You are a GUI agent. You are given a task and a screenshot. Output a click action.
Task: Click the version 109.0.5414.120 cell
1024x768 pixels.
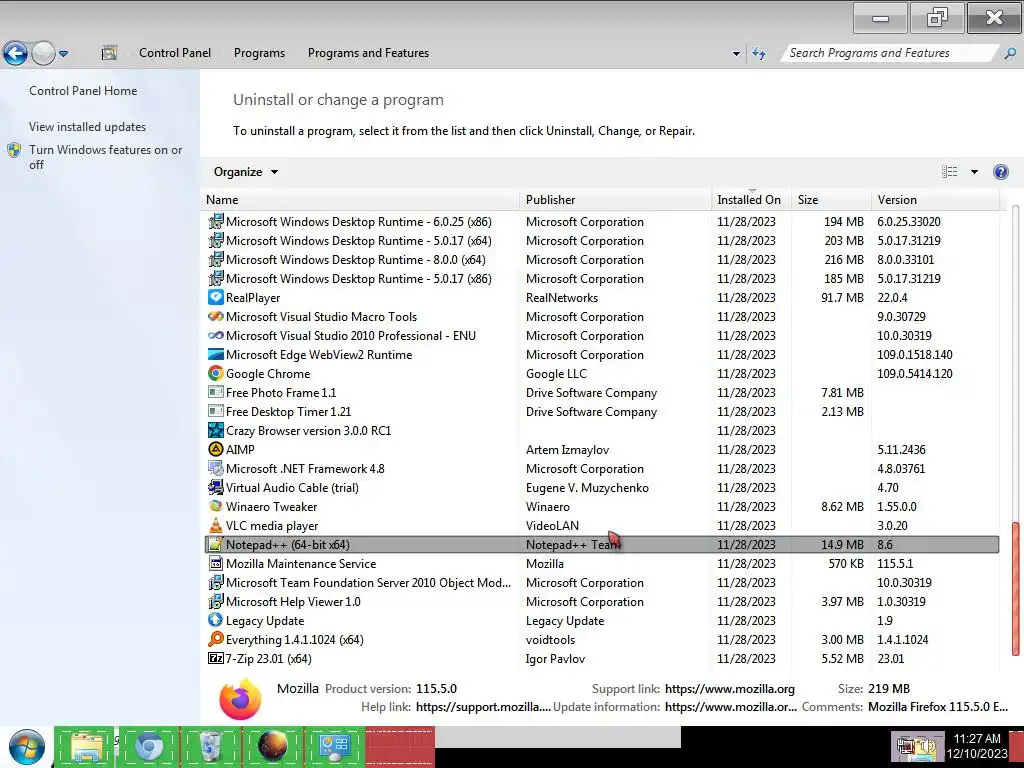coord(915,374)
